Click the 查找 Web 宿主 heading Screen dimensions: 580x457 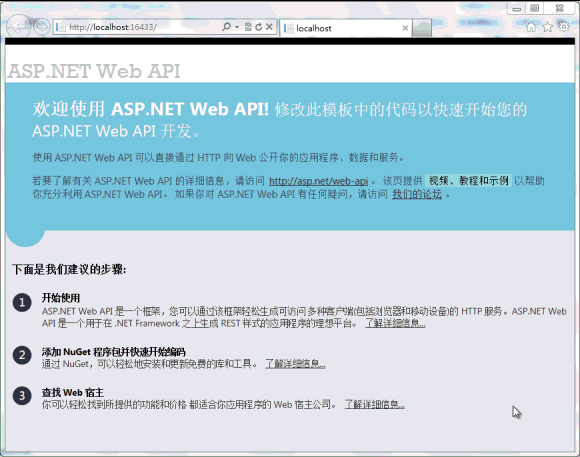click(73, 392)
